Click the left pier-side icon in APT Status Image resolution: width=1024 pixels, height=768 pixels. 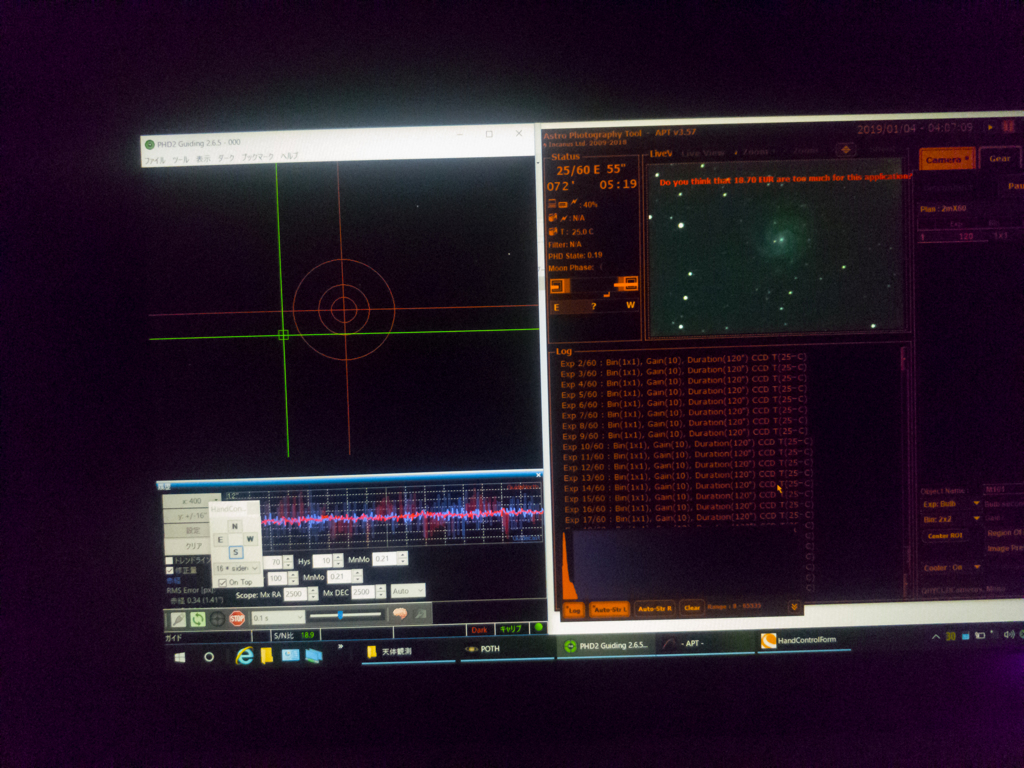(560, 286)
